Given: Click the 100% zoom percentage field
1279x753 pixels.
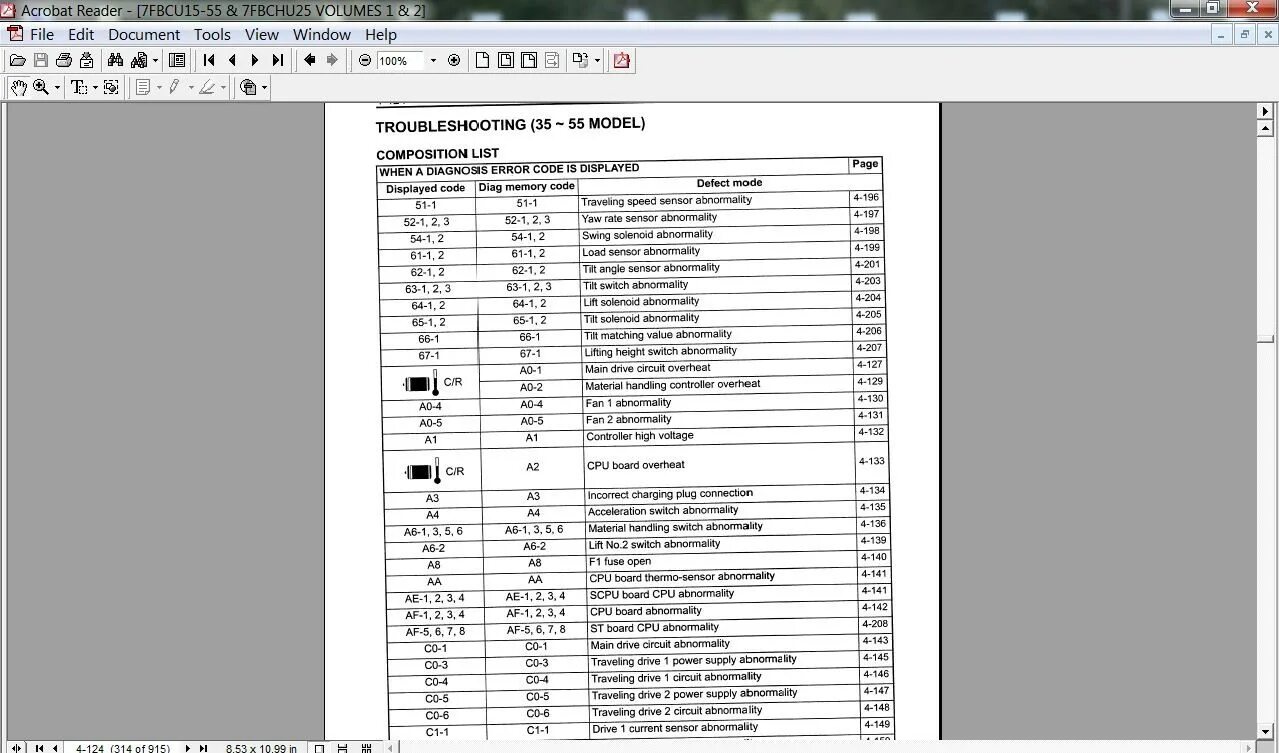Looking at the screenshot, I should (x=400, y=61).
